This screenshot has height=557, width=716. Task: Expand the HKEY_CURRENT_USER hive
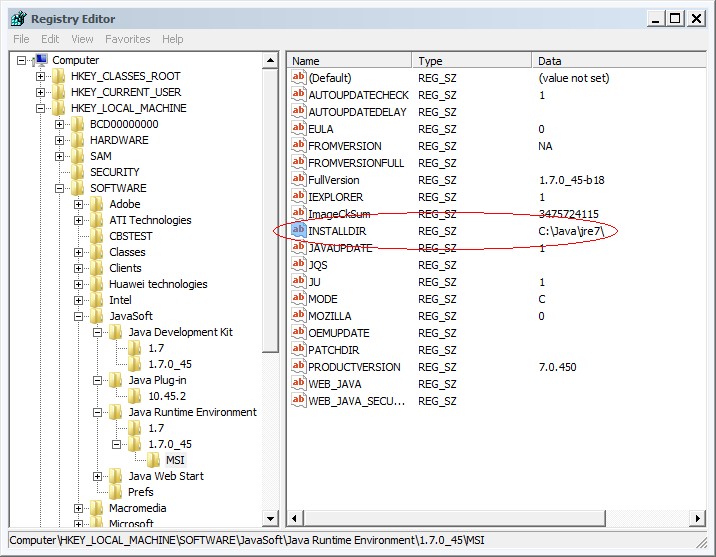(41, 92)
